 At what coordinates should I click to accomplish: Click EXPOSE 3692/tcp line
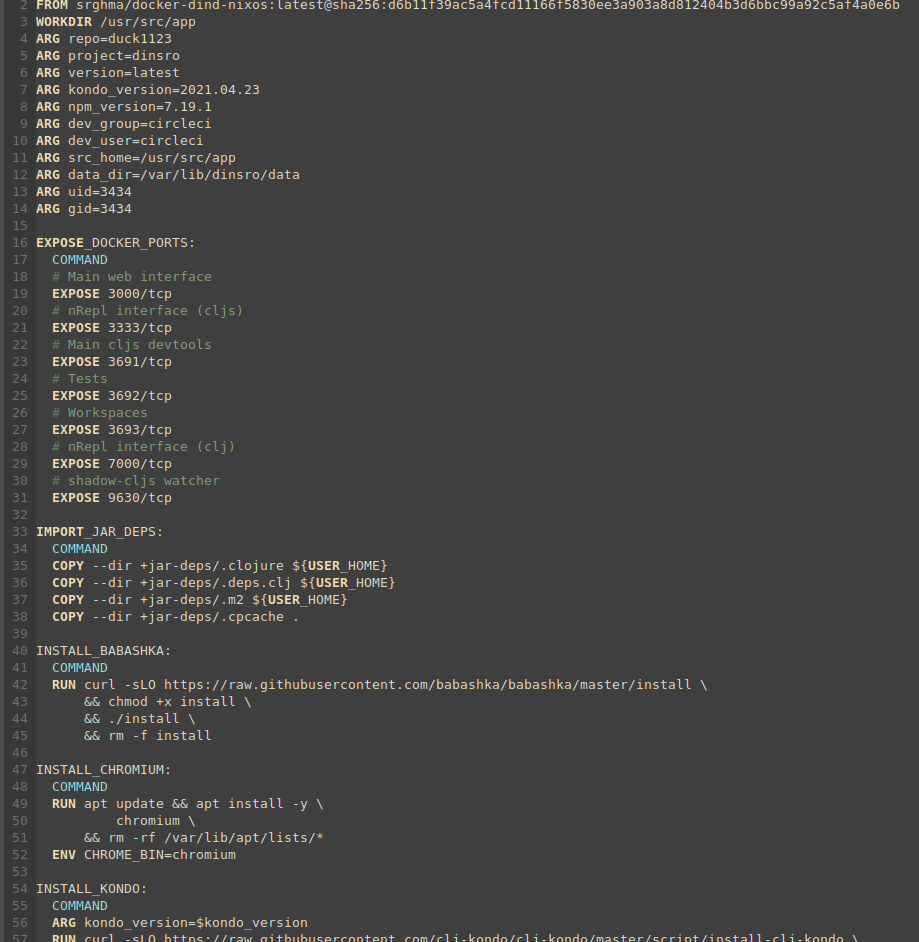(112, 396)
